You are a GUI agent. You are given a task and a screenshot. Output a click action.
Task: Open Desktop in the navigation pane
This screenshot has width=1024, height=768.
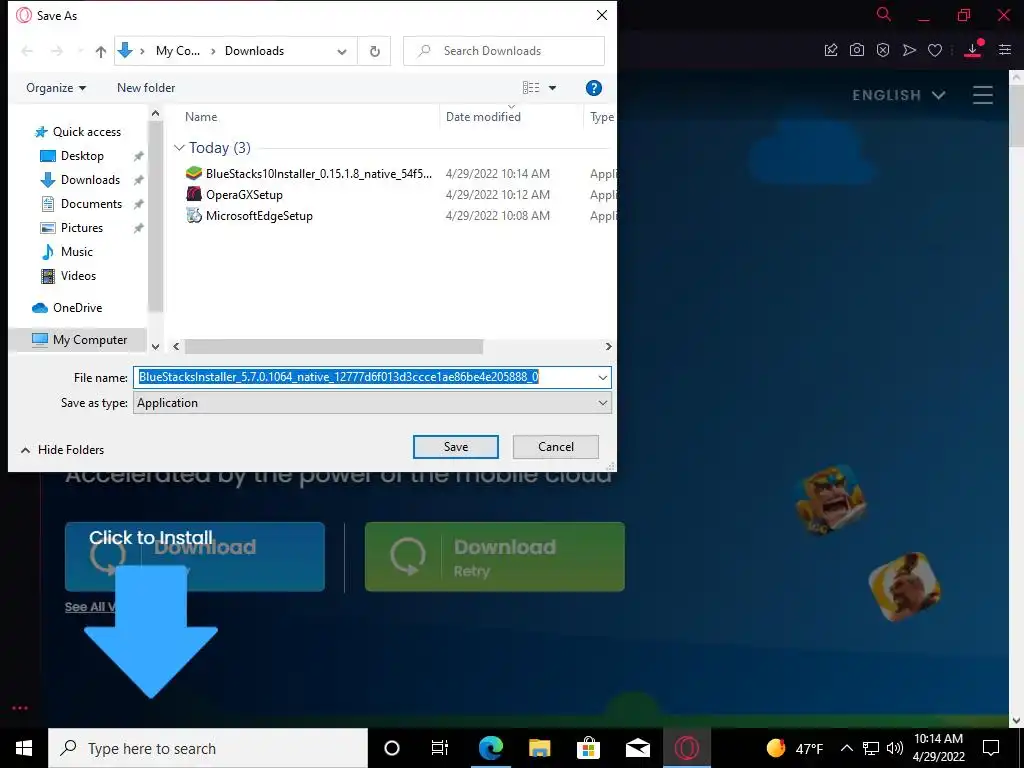82,156
